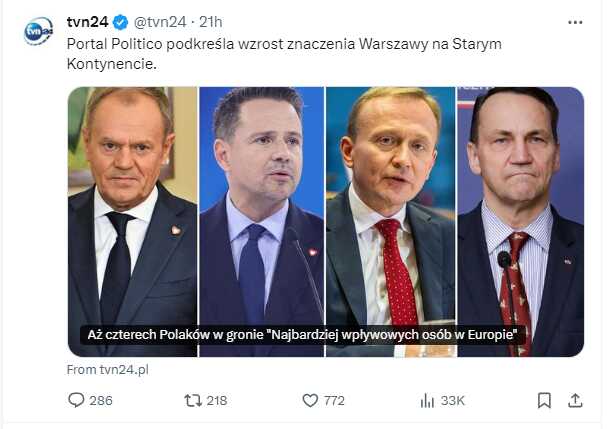Share the post with the upload arrow icon
Image resolution: width=615 pixels, height=429 pixels.
(x=575, y=400)
